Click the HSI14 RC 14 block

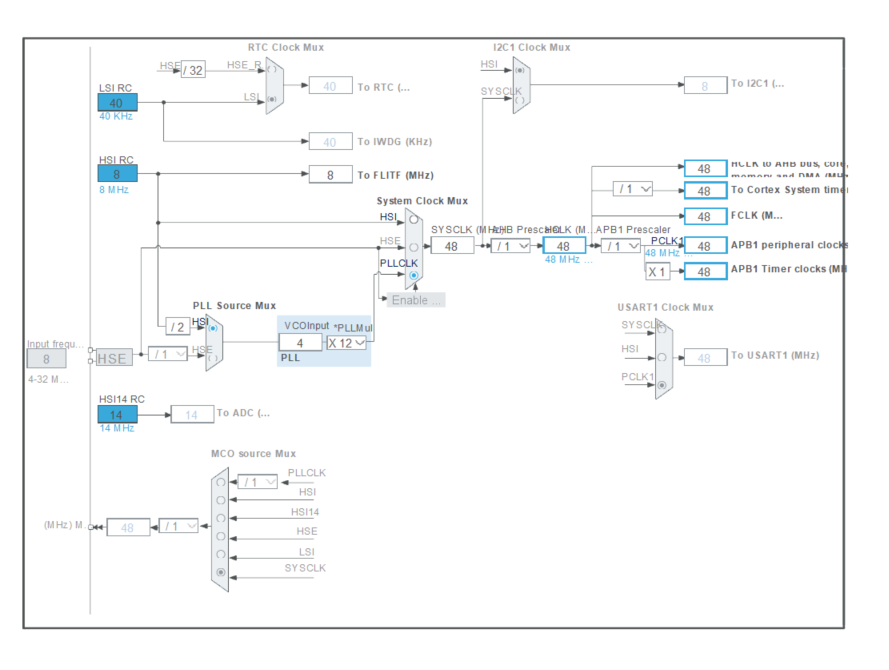coord(117,414)
